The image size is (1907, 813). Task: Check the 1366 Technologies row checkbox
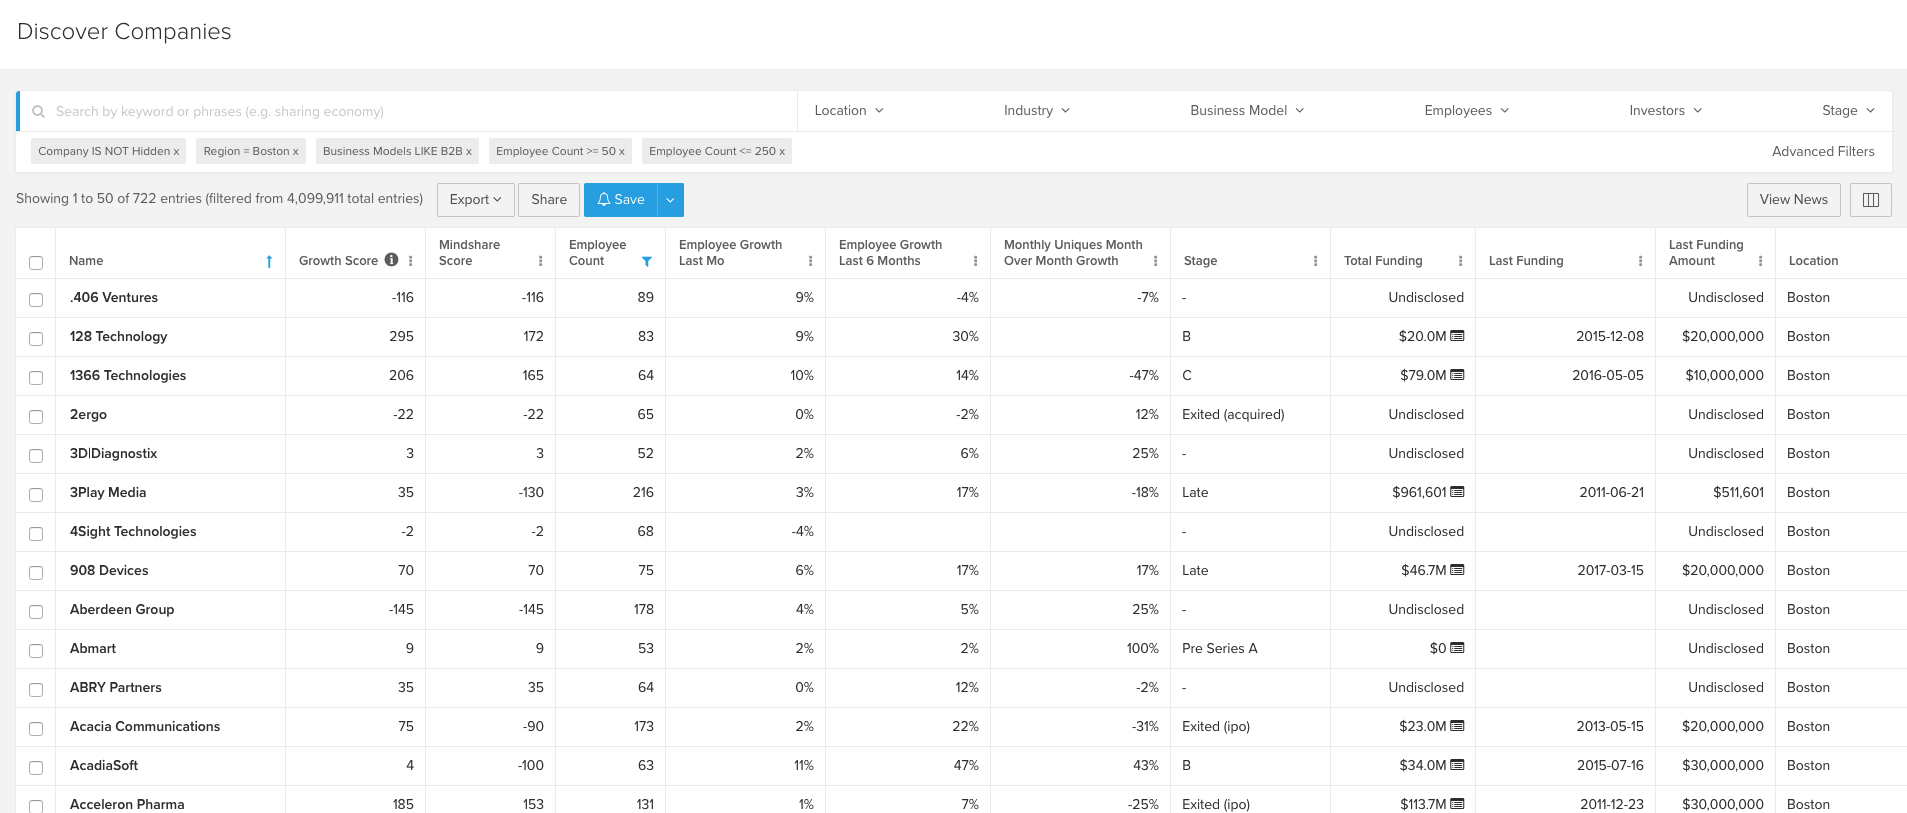pyautogui.click(x=36, y=378)
